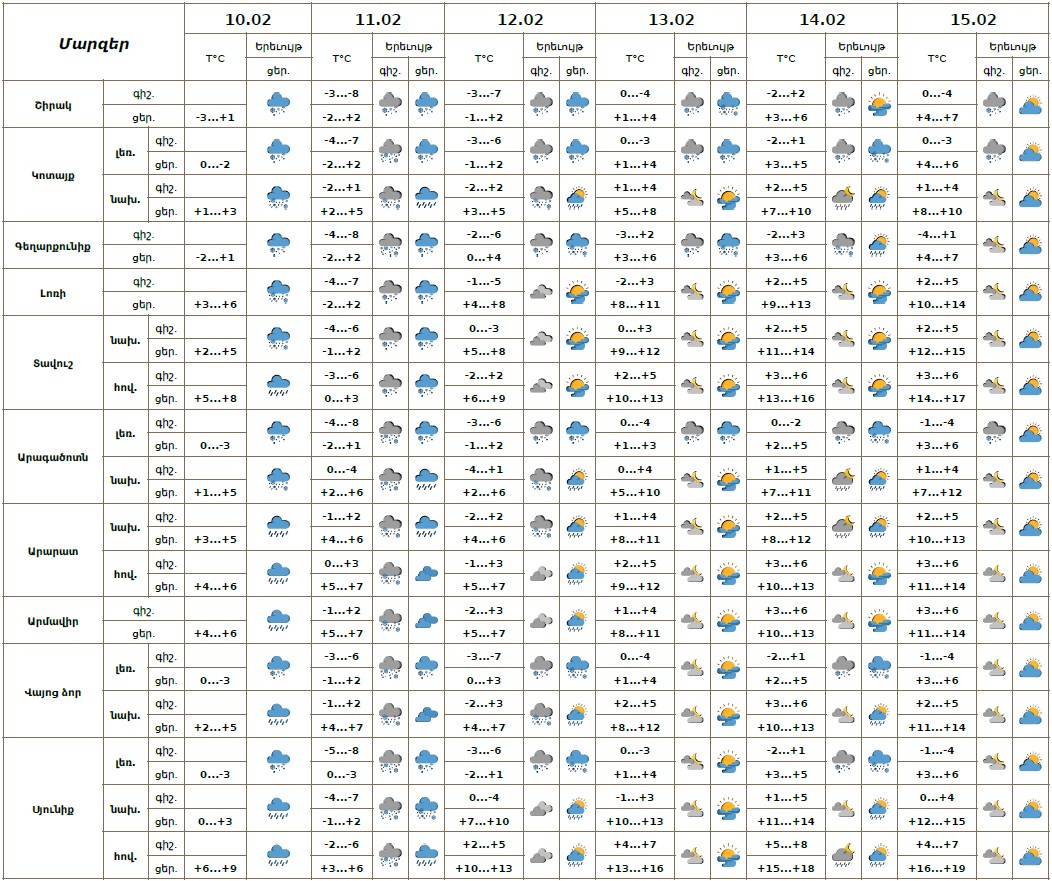Image resolution: width=1052 pixels, height=881 pixels.
Task: Click the Մարզեր header cell
Action: [x=93, y=43]
